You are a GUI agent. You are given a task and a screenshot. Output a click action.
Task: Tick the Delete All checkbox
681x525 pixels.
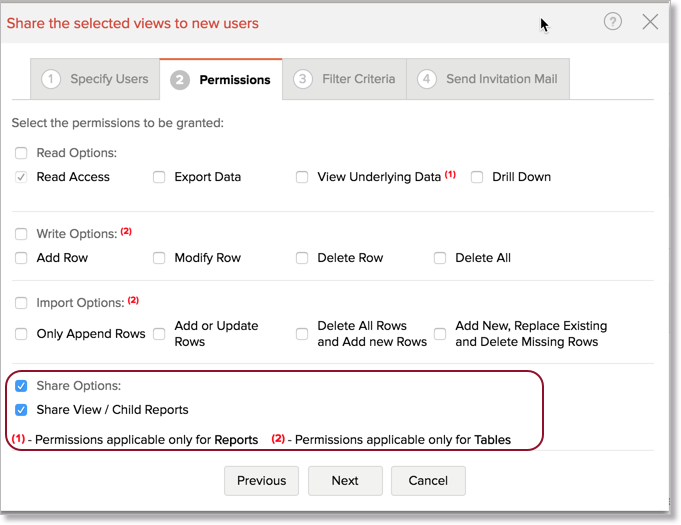tap(440, 258)
